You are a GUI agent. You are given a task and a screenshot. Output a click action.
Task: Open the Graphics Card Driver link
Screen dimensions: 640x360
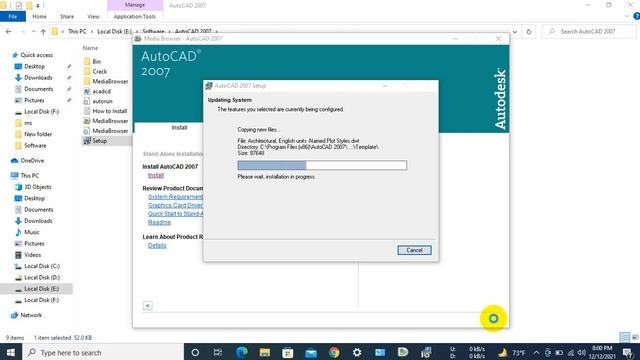[x=176, y=205]
